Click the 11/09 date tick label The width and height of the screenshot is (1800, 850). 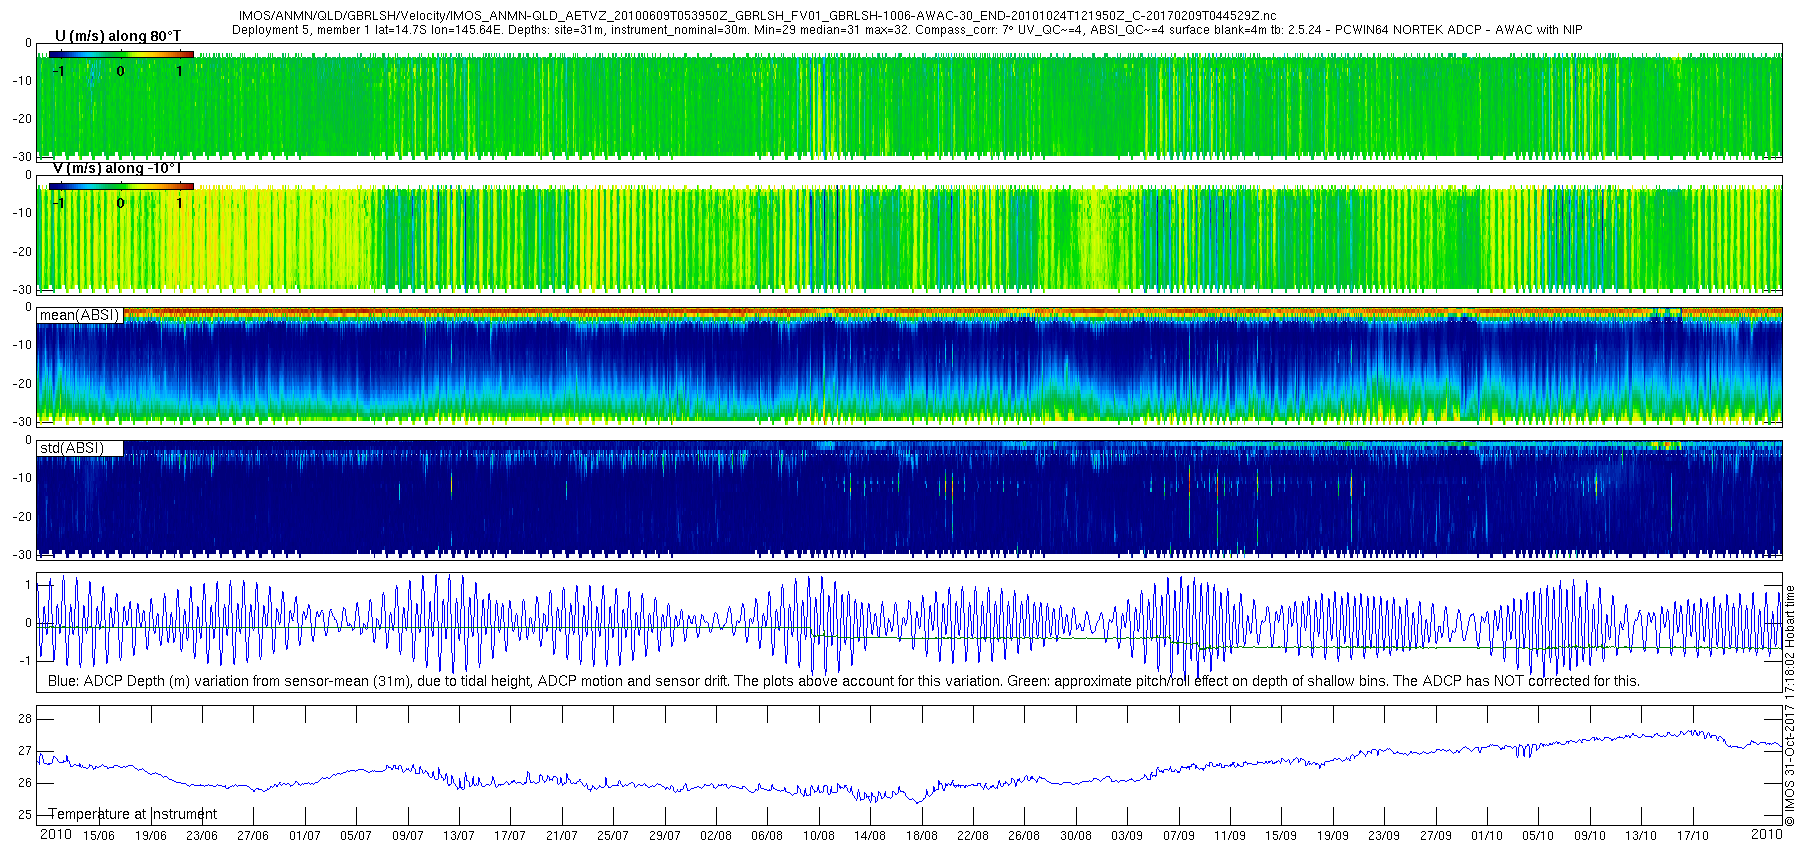click(x=1230, y=836)
